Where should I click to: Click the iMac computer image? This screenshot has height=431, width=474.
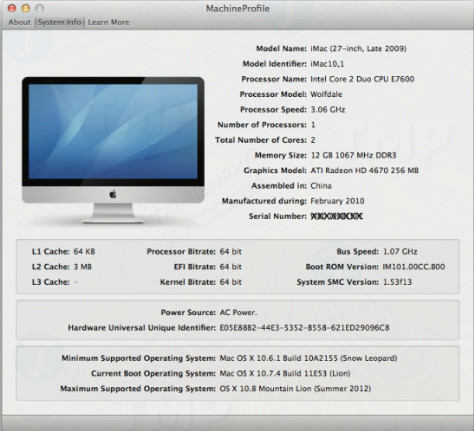(113, 150)
